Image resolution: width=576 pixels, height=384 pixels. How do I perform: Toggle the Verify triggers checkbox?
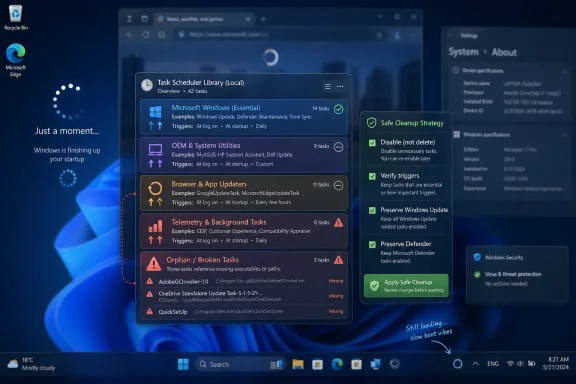coord(372,176)
